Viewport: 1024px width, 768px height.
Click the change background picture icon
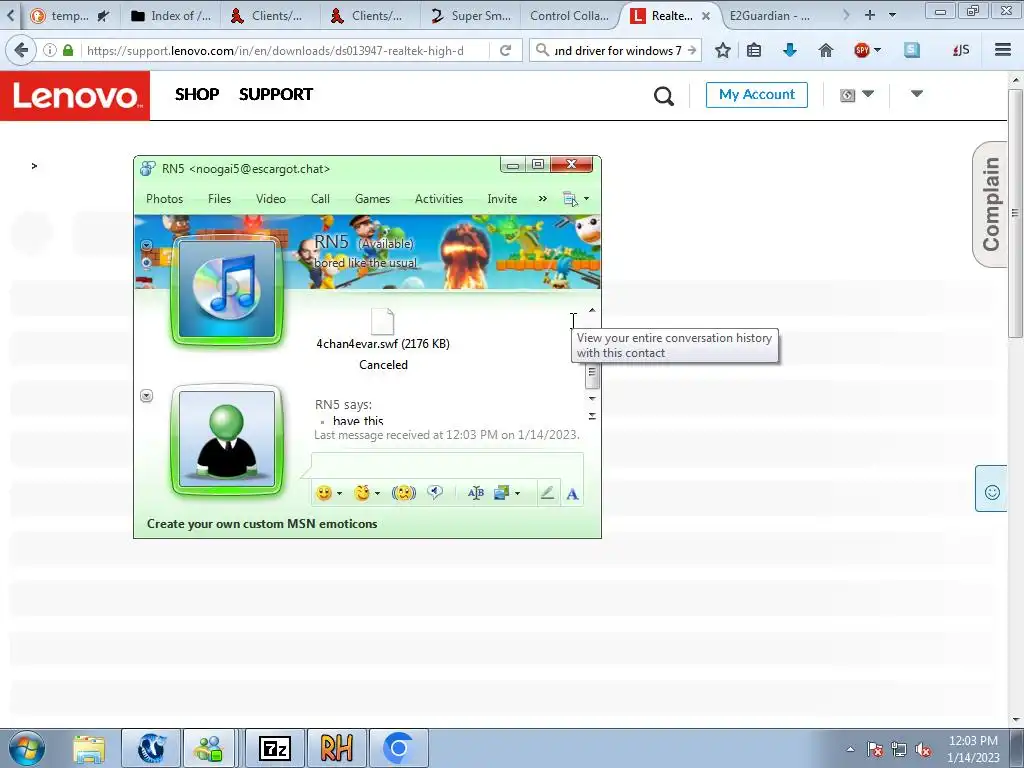click(502, 493)
